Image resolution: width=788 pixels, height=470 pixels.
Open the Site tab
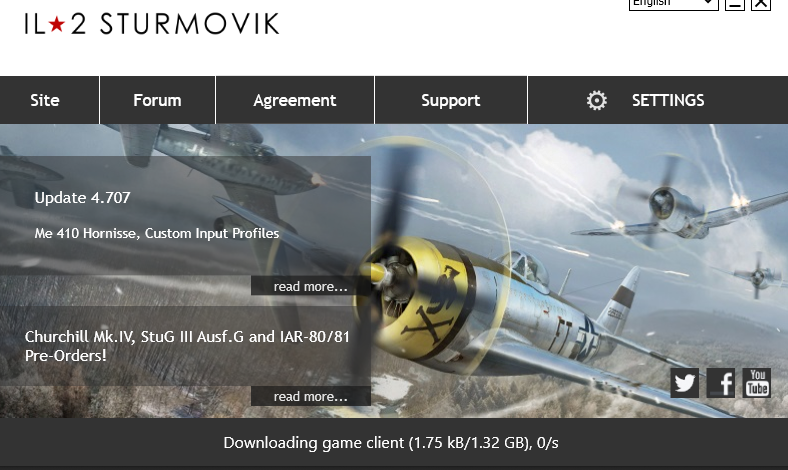(x=49, y=100)
